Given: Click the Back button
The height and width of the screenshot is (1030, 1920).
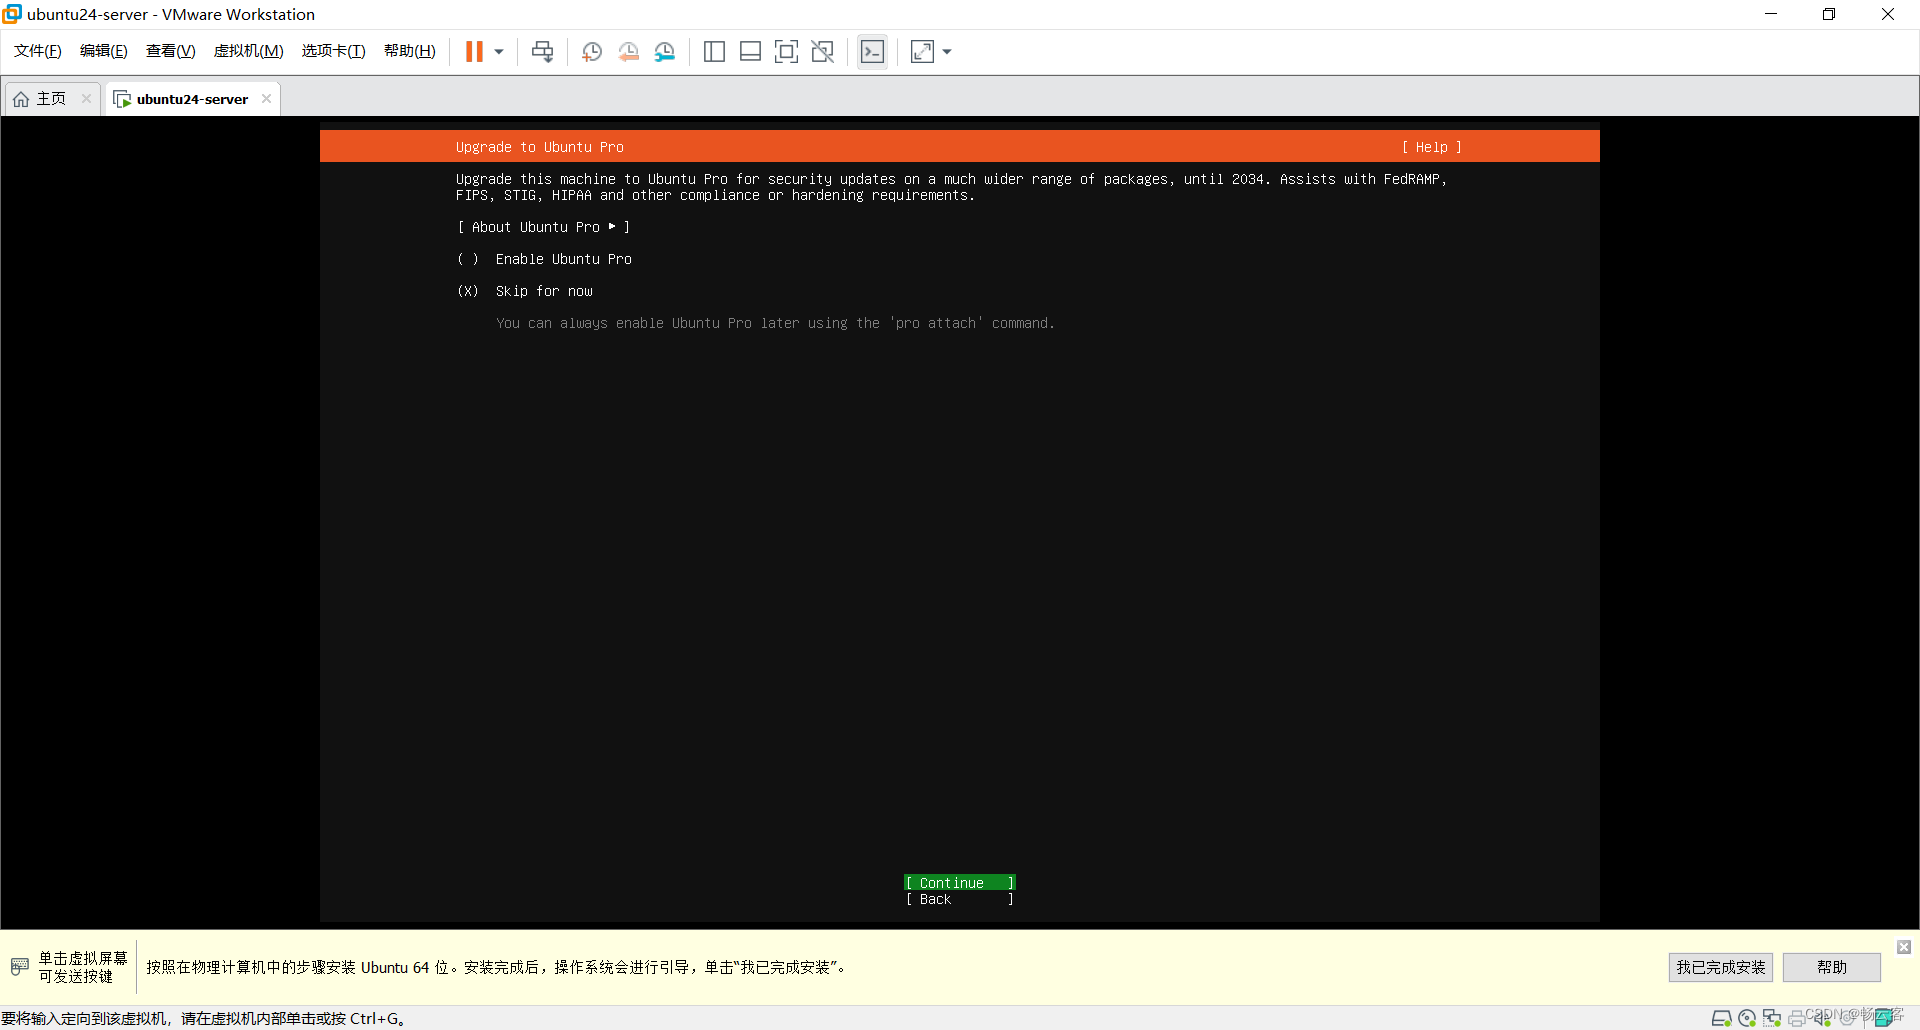Looking at the screenshot, I should [x=960, y=899].
